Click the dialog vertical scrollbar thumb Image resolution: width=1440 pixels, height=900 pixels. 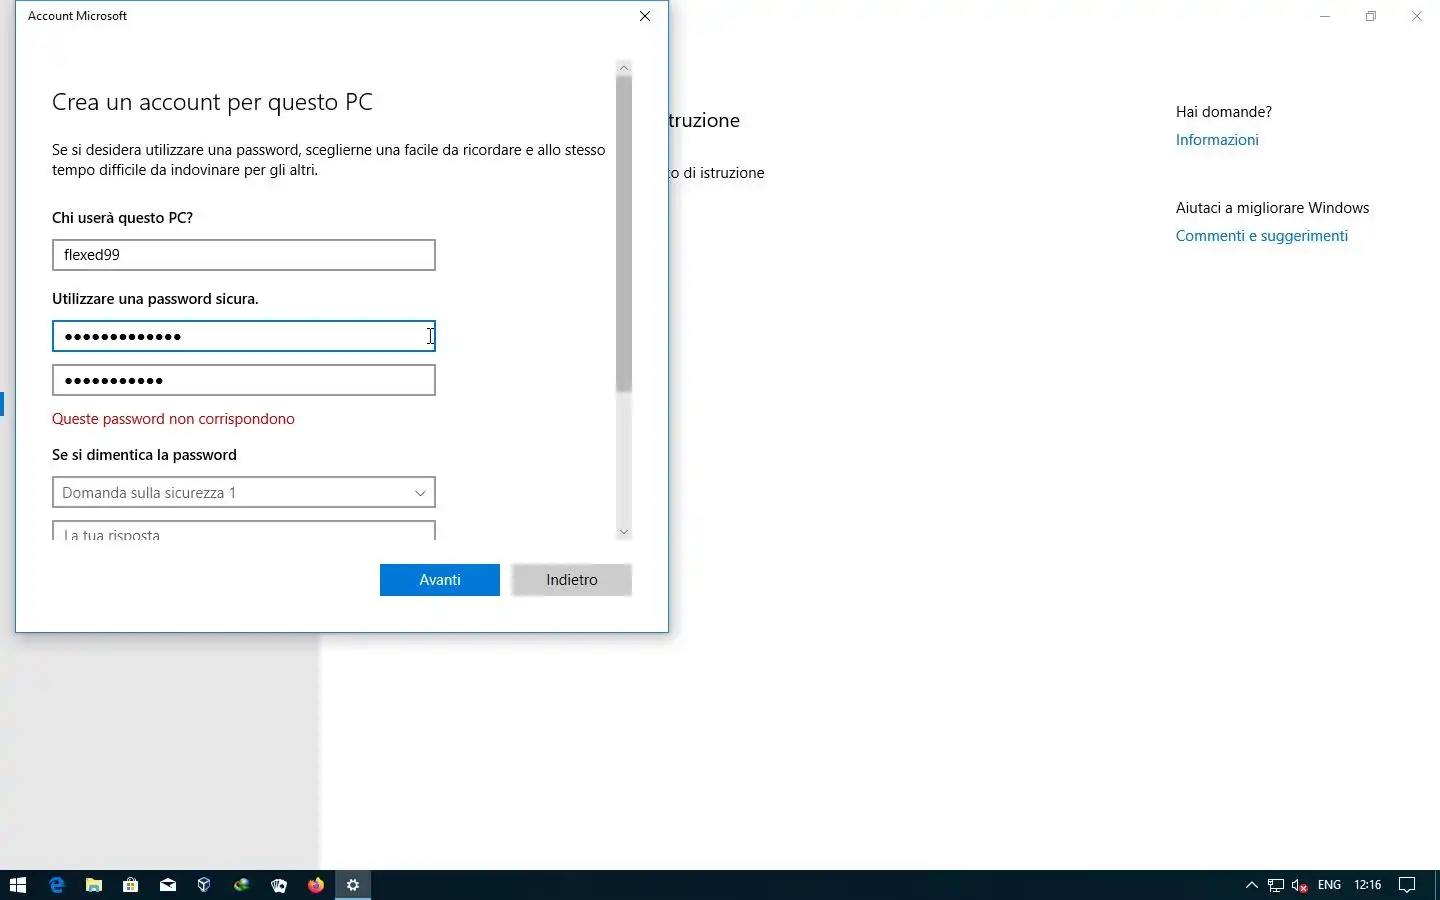click(624, 234)
